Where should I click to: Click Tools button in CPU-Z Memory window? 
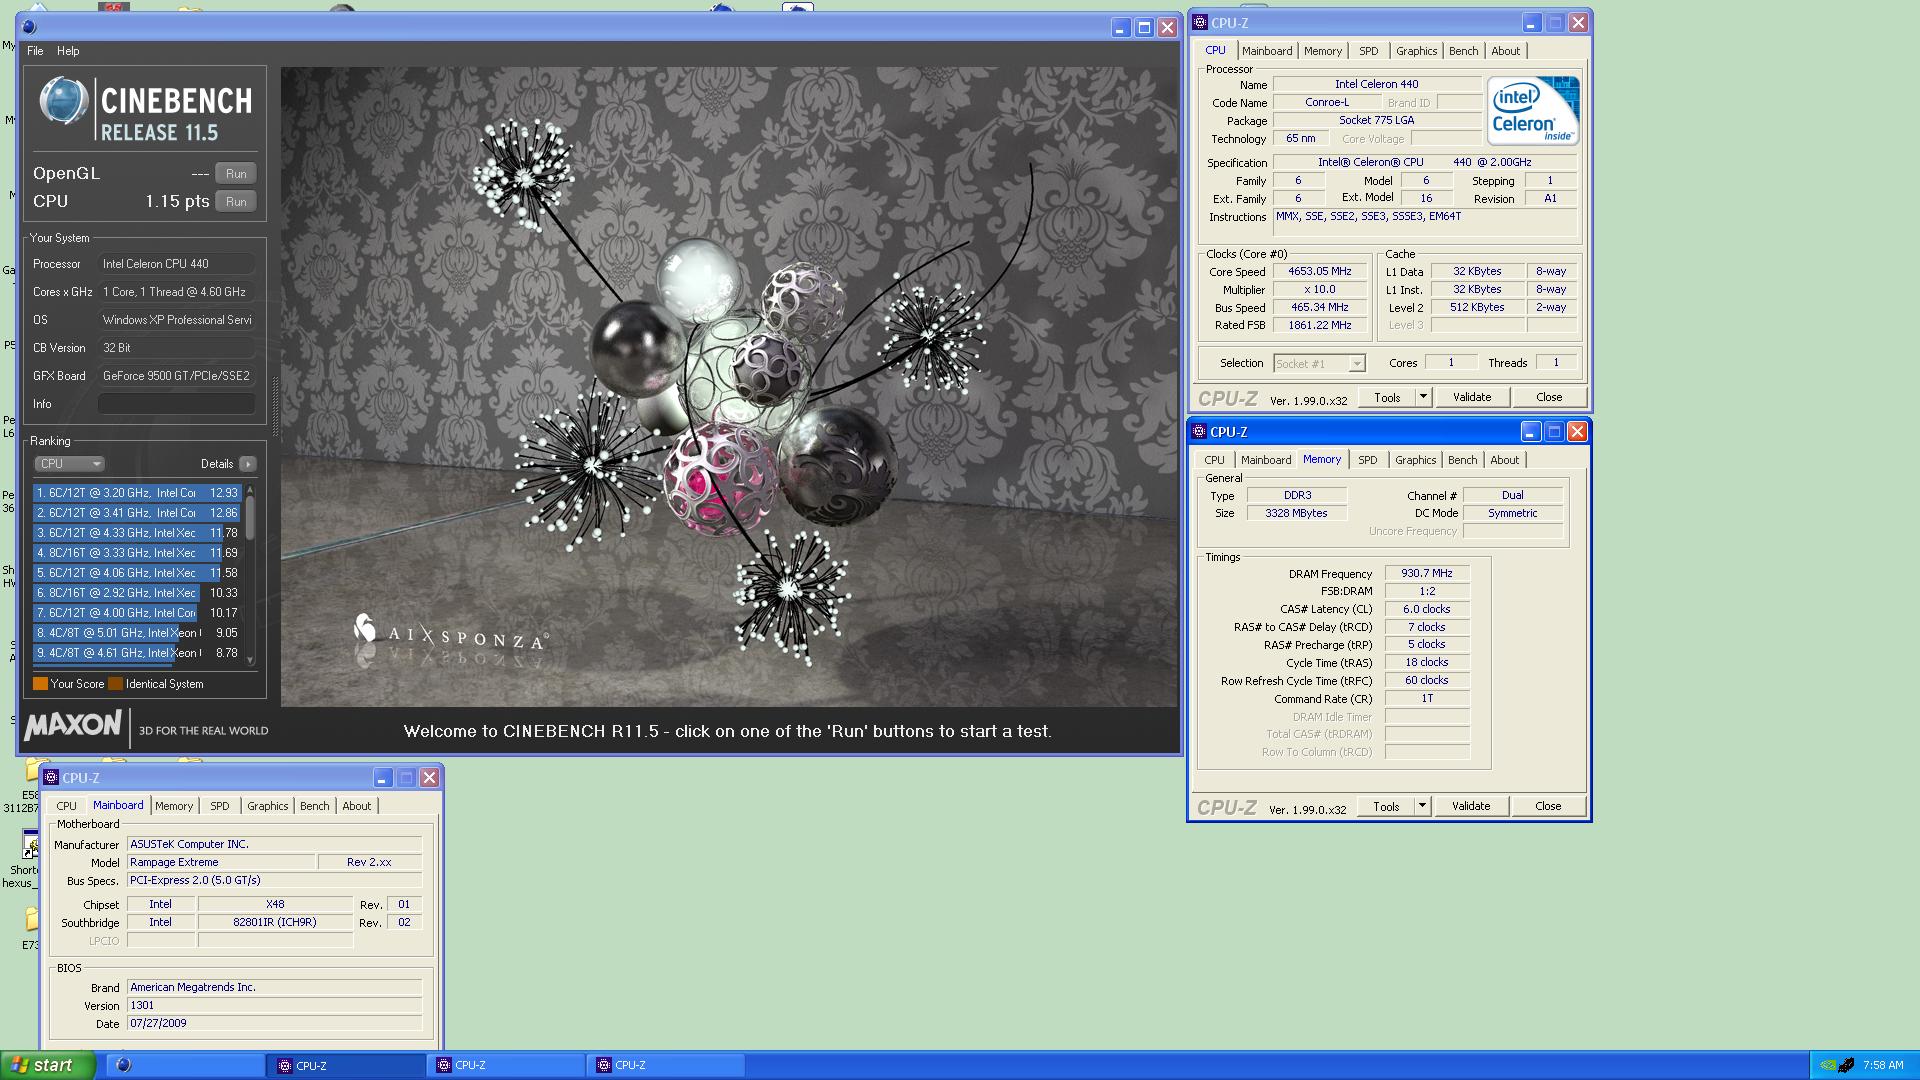point(1386,807)
